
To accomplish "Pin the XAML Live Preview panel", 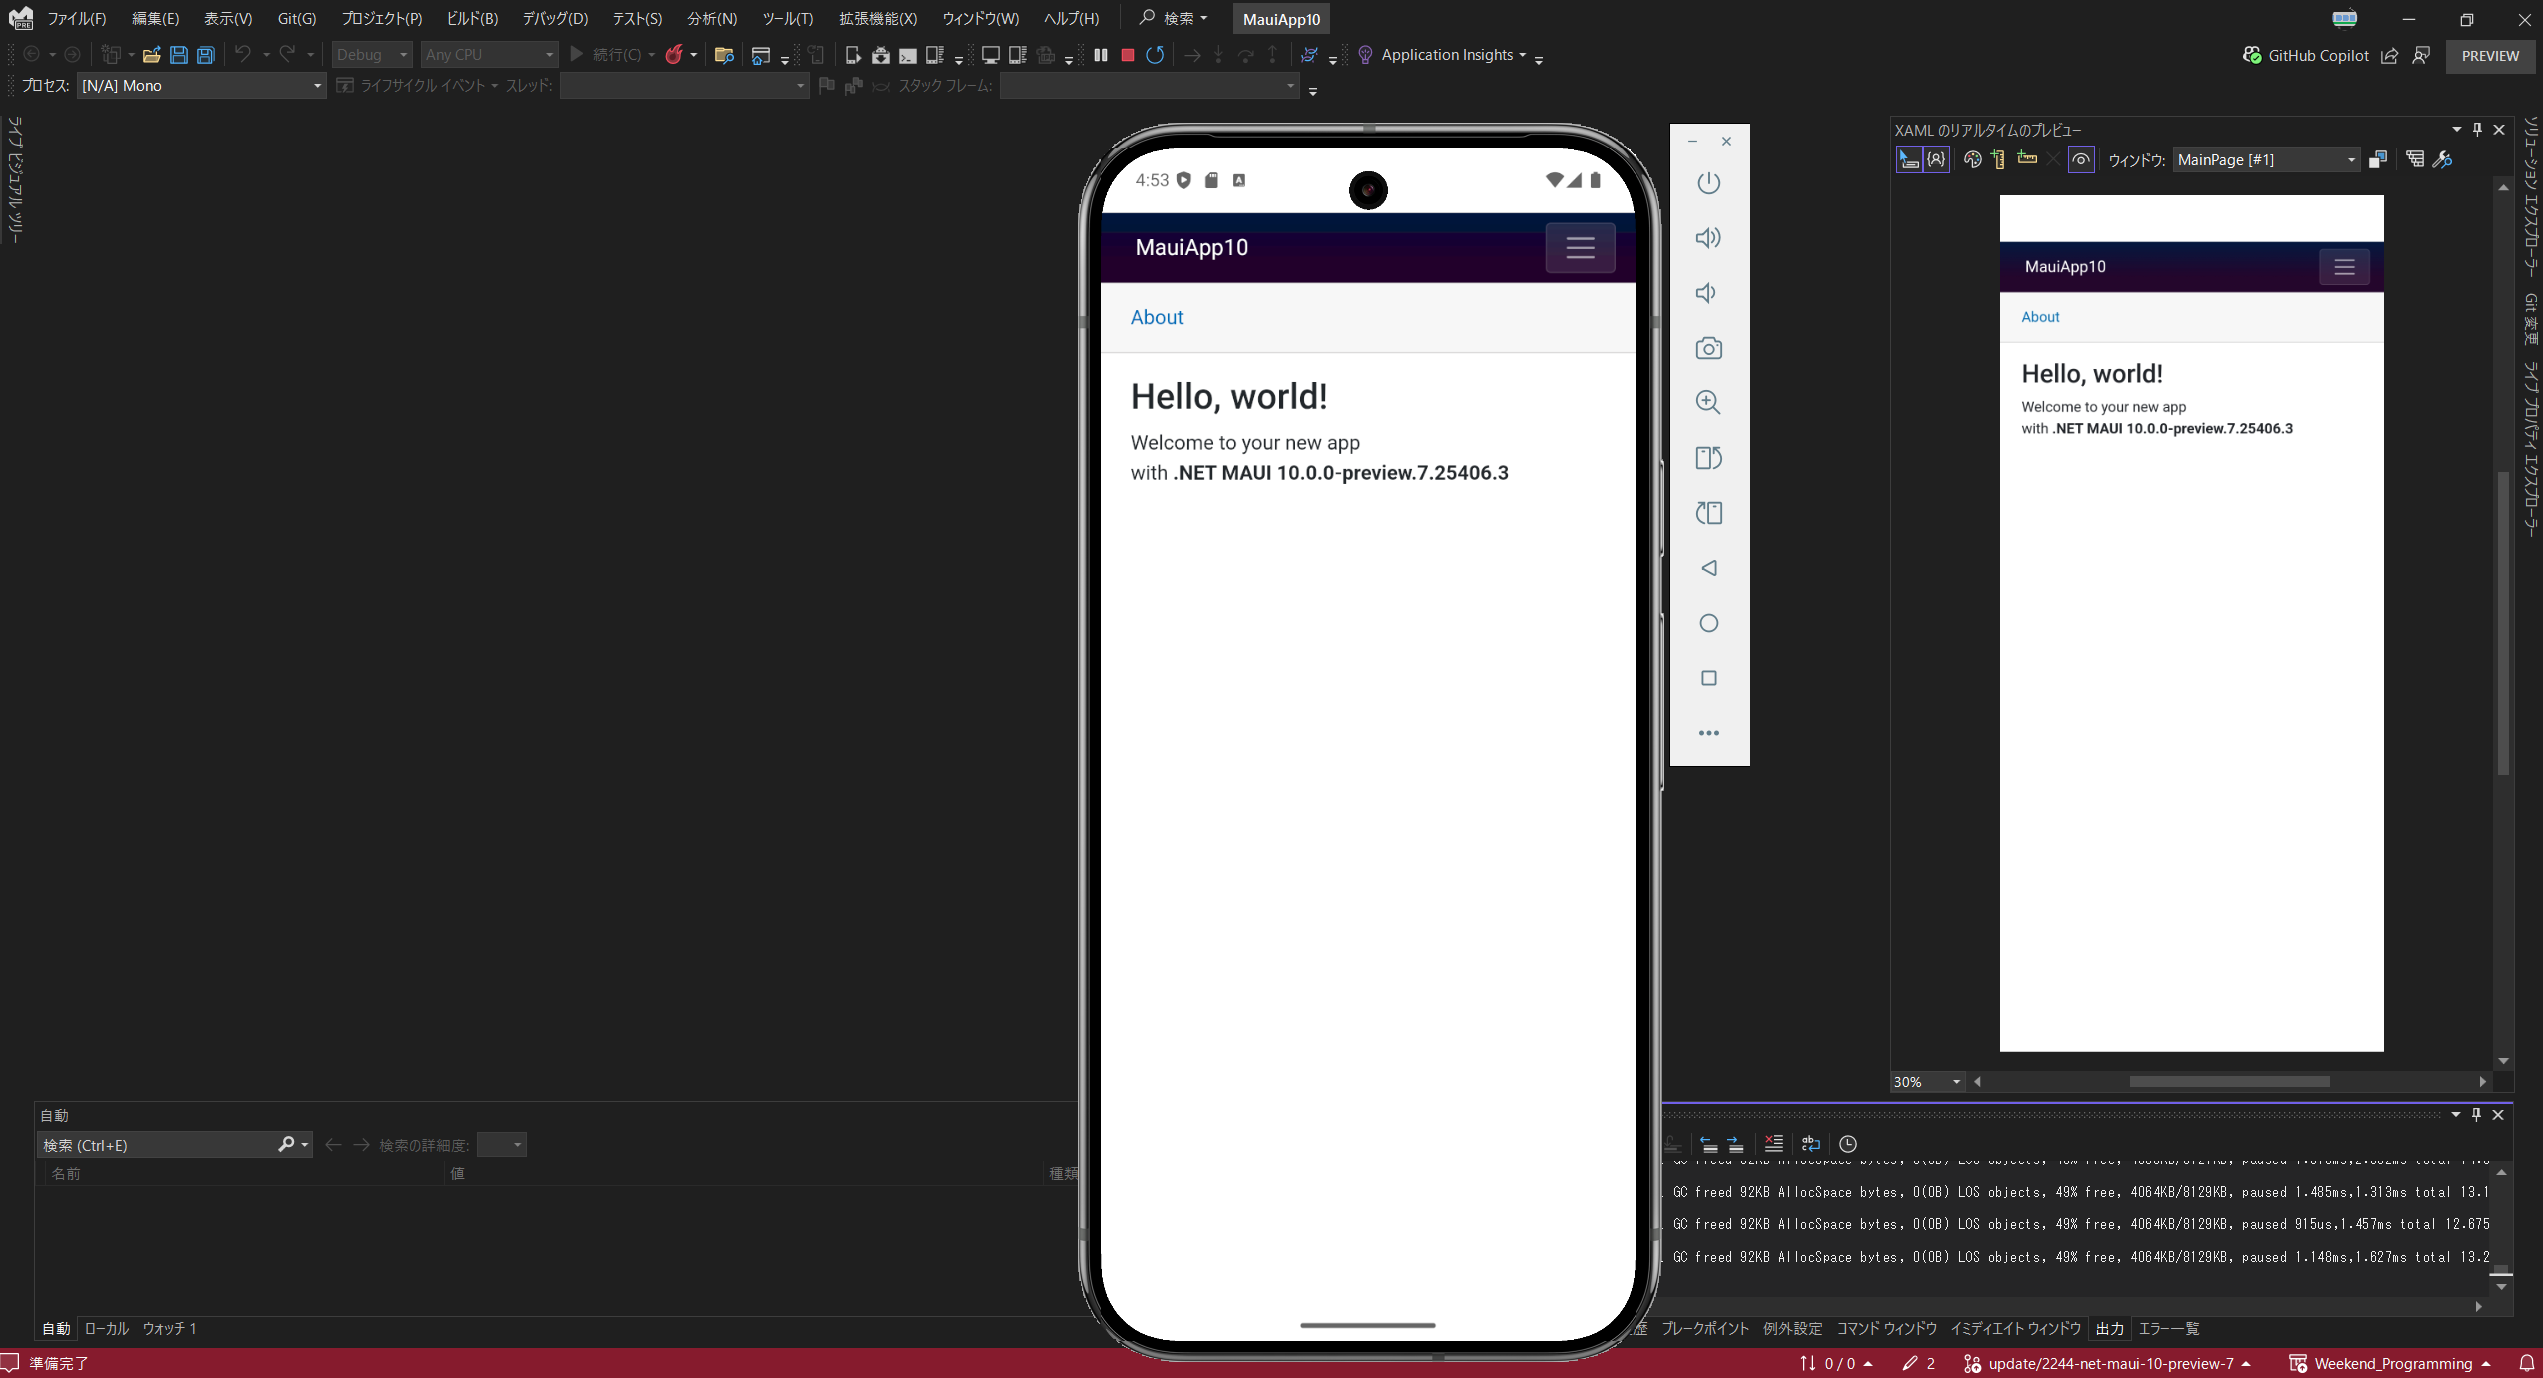I will (2477, 130).
